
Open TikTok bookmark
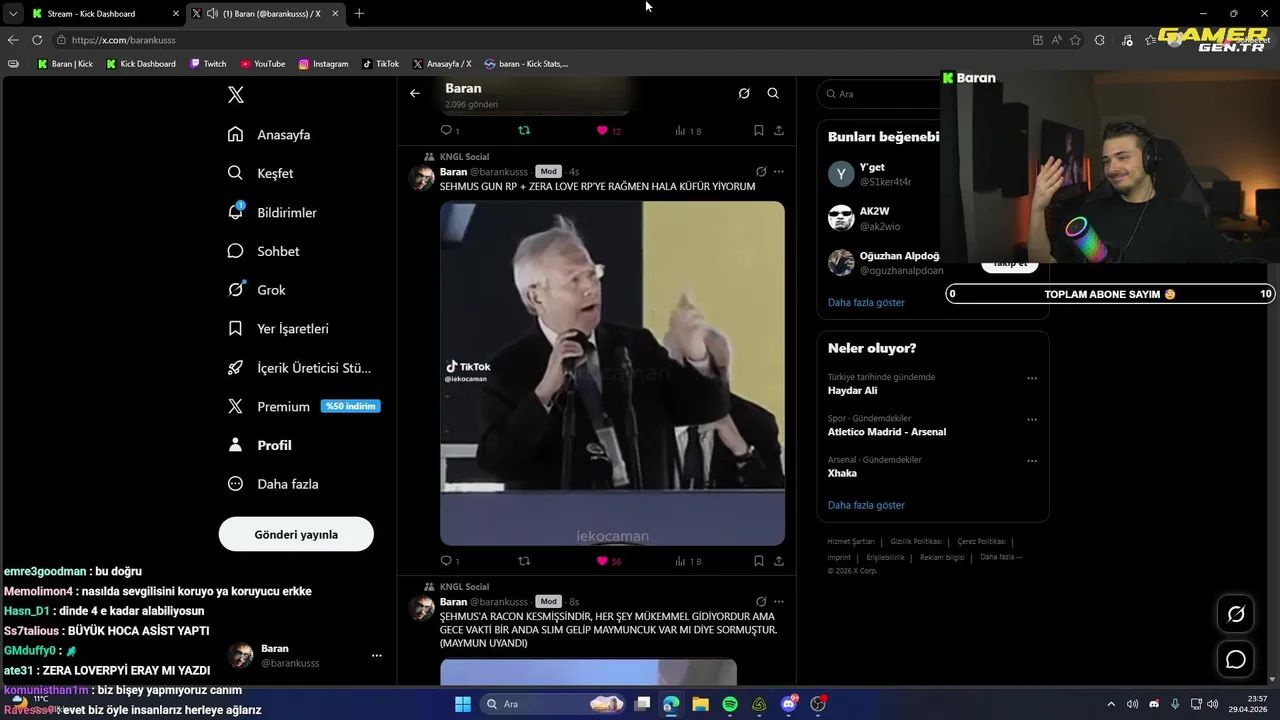tap(381, 64)
